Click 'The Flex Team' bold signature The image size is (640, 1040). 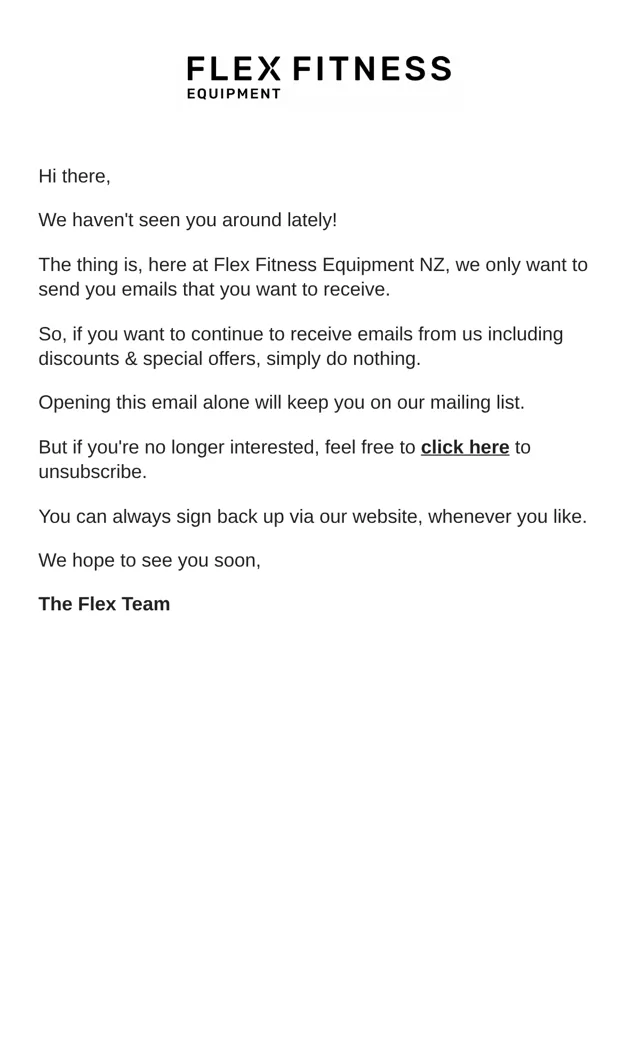click(104, 604)
